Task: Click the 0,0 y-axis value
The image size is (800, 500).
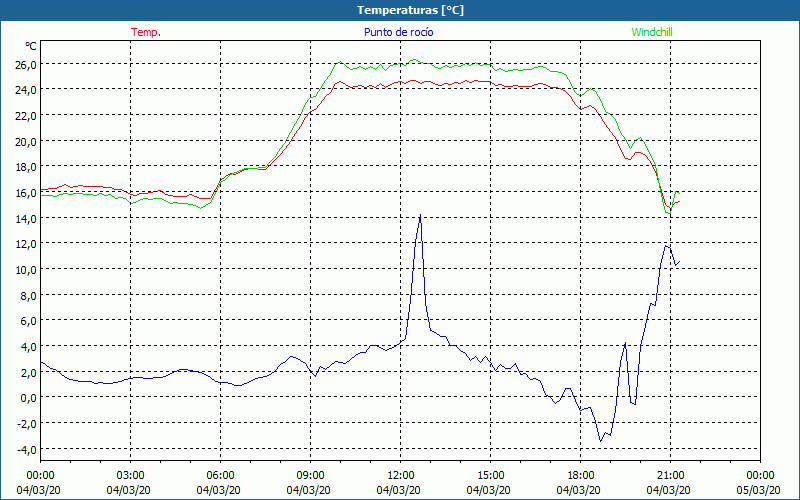Action: tap(29, 398)
